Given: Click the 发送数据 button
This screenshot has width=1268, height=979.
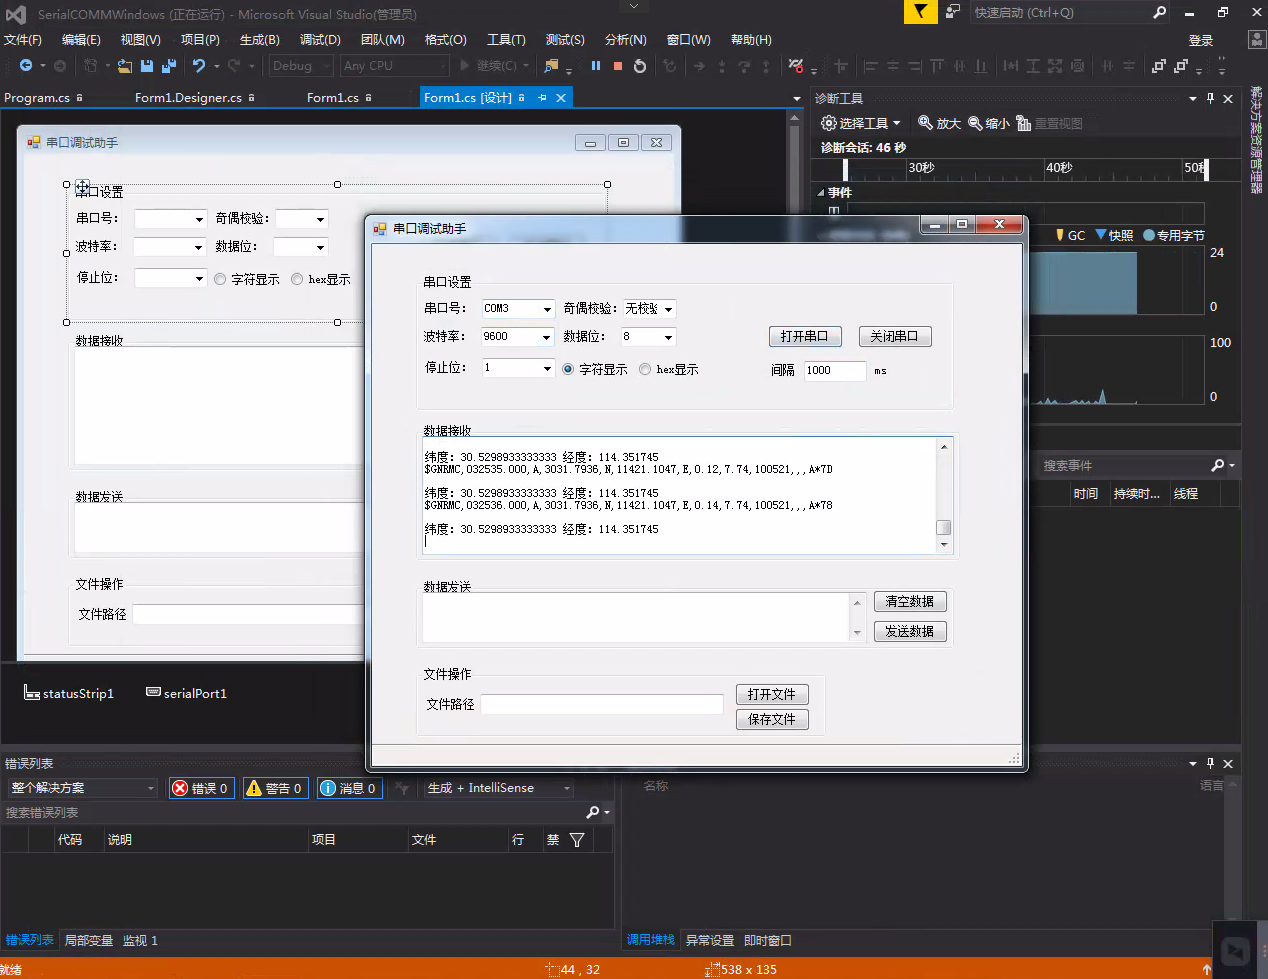Looking at the screenshot, I should (x=909, y=631).
